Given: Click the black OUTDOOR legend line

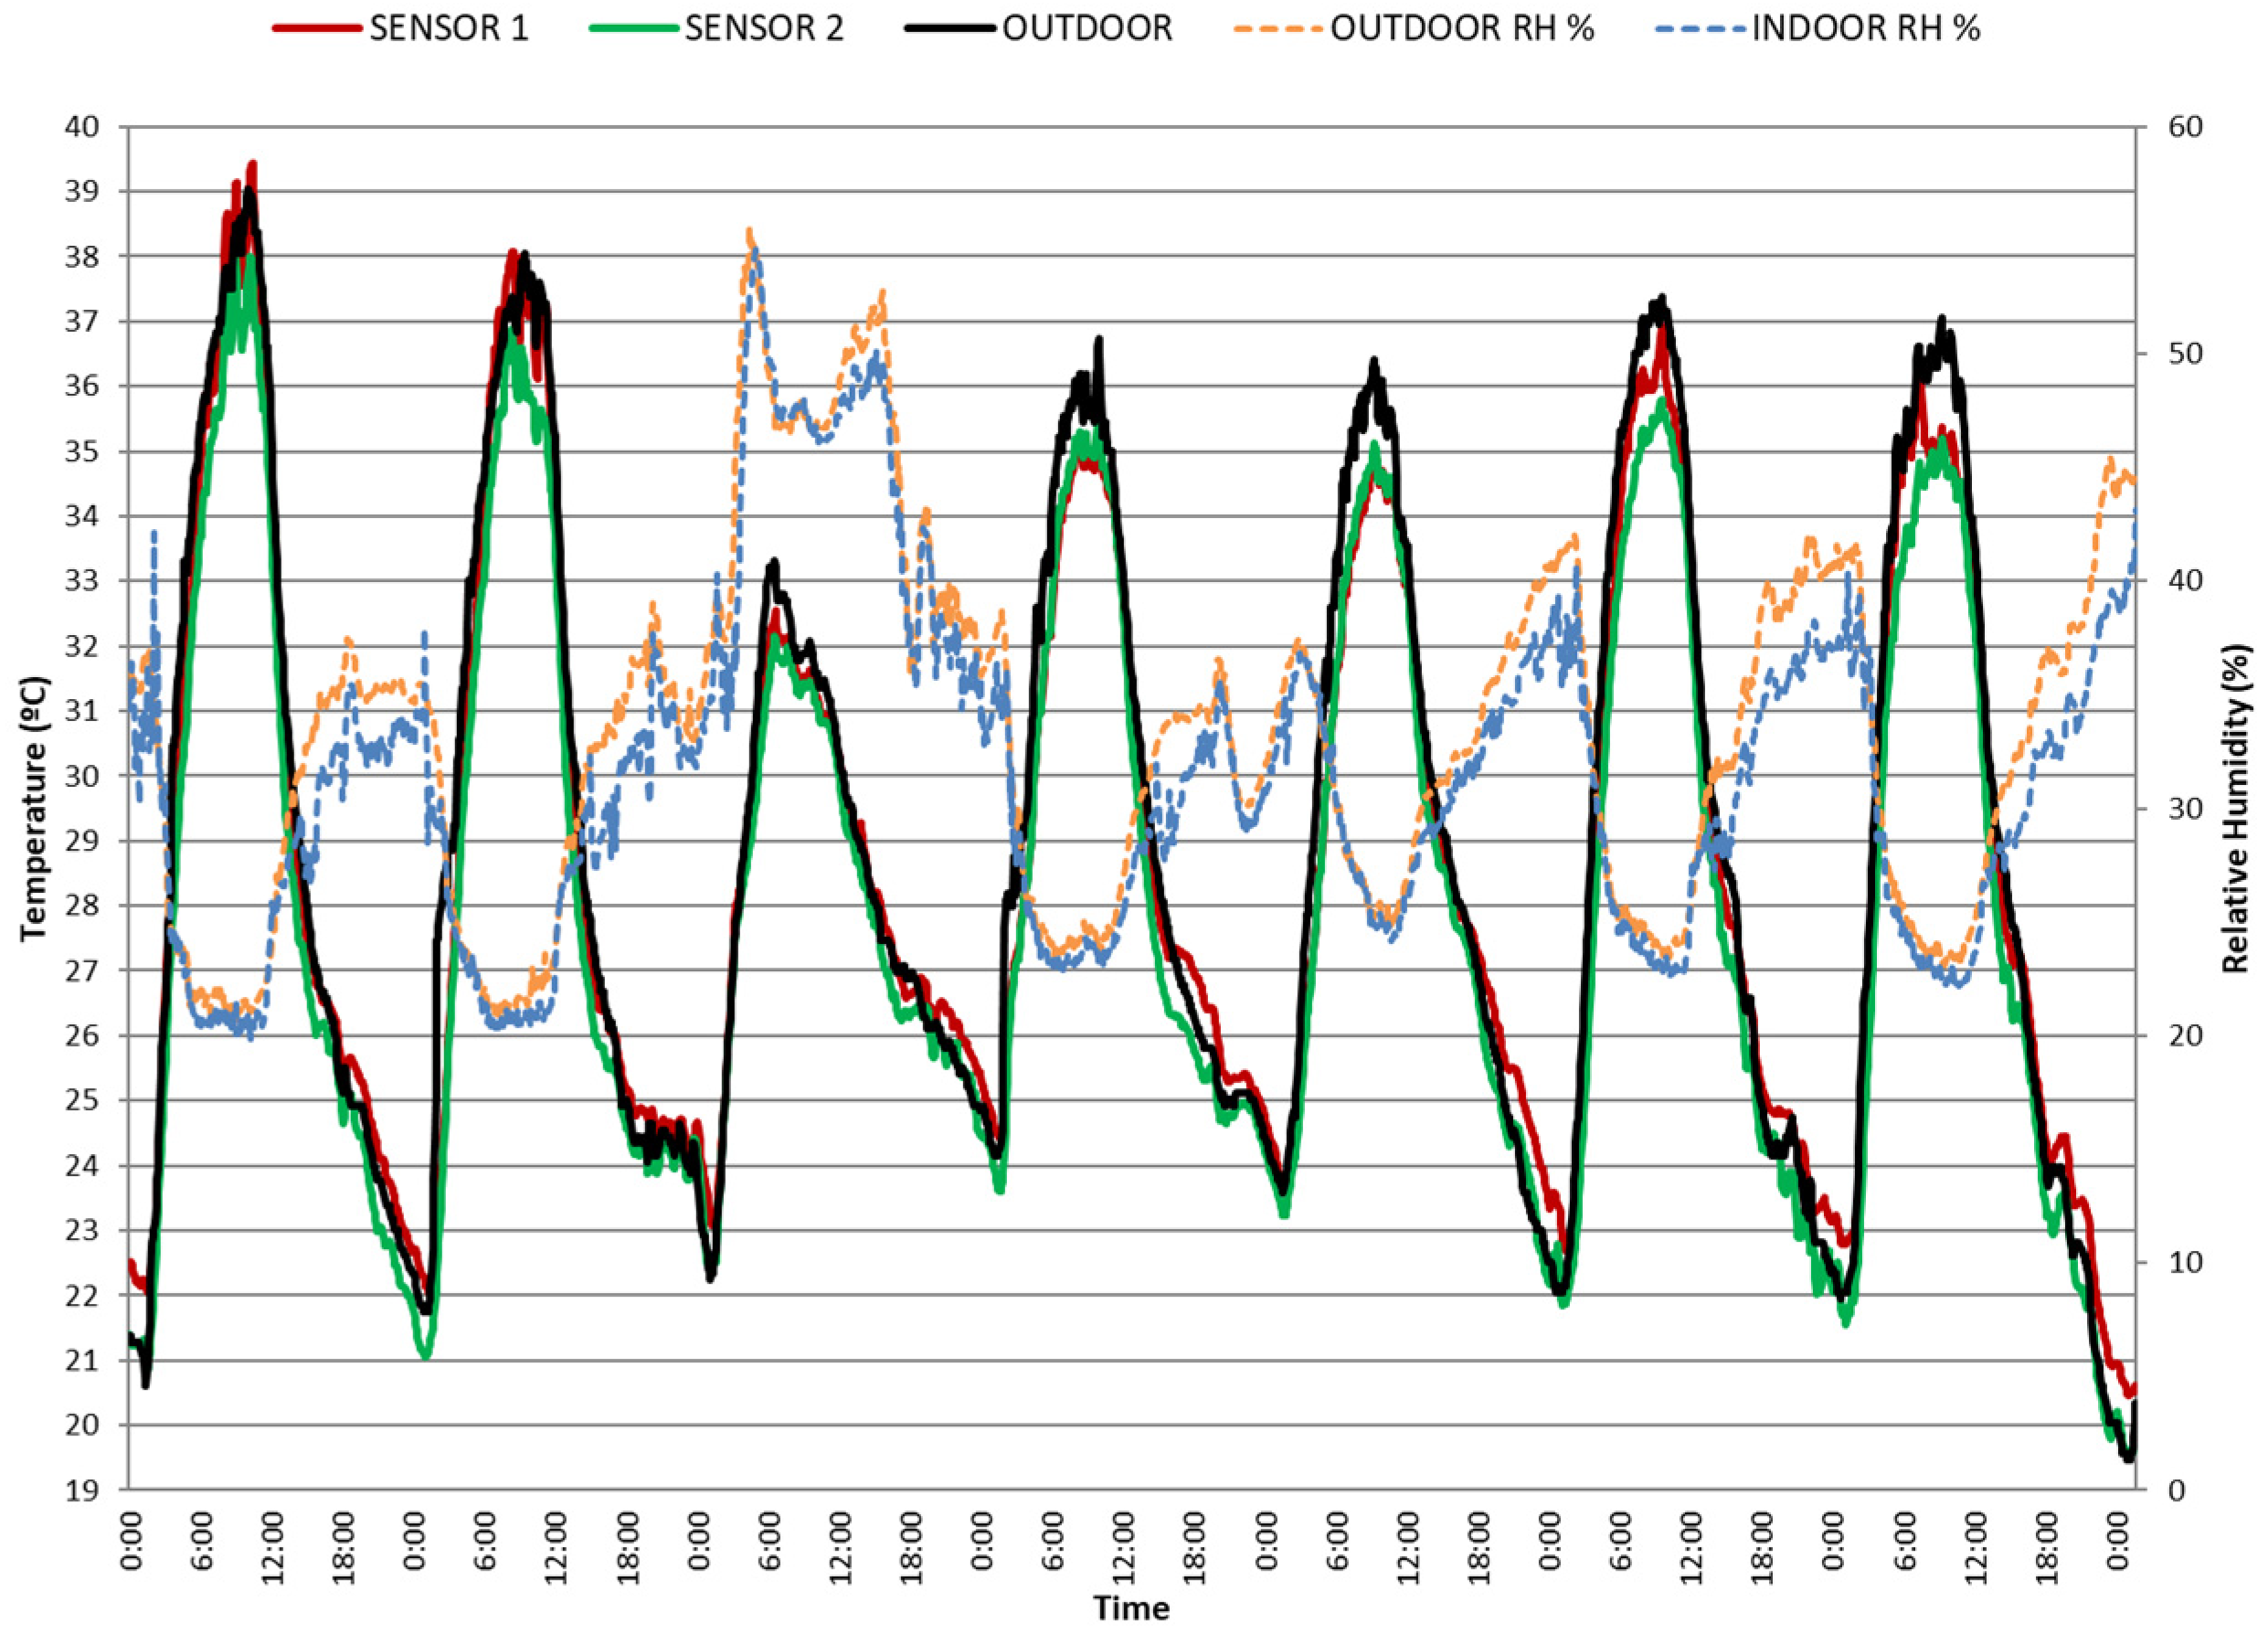Looking at the screenshot, I should coord(951,29).
